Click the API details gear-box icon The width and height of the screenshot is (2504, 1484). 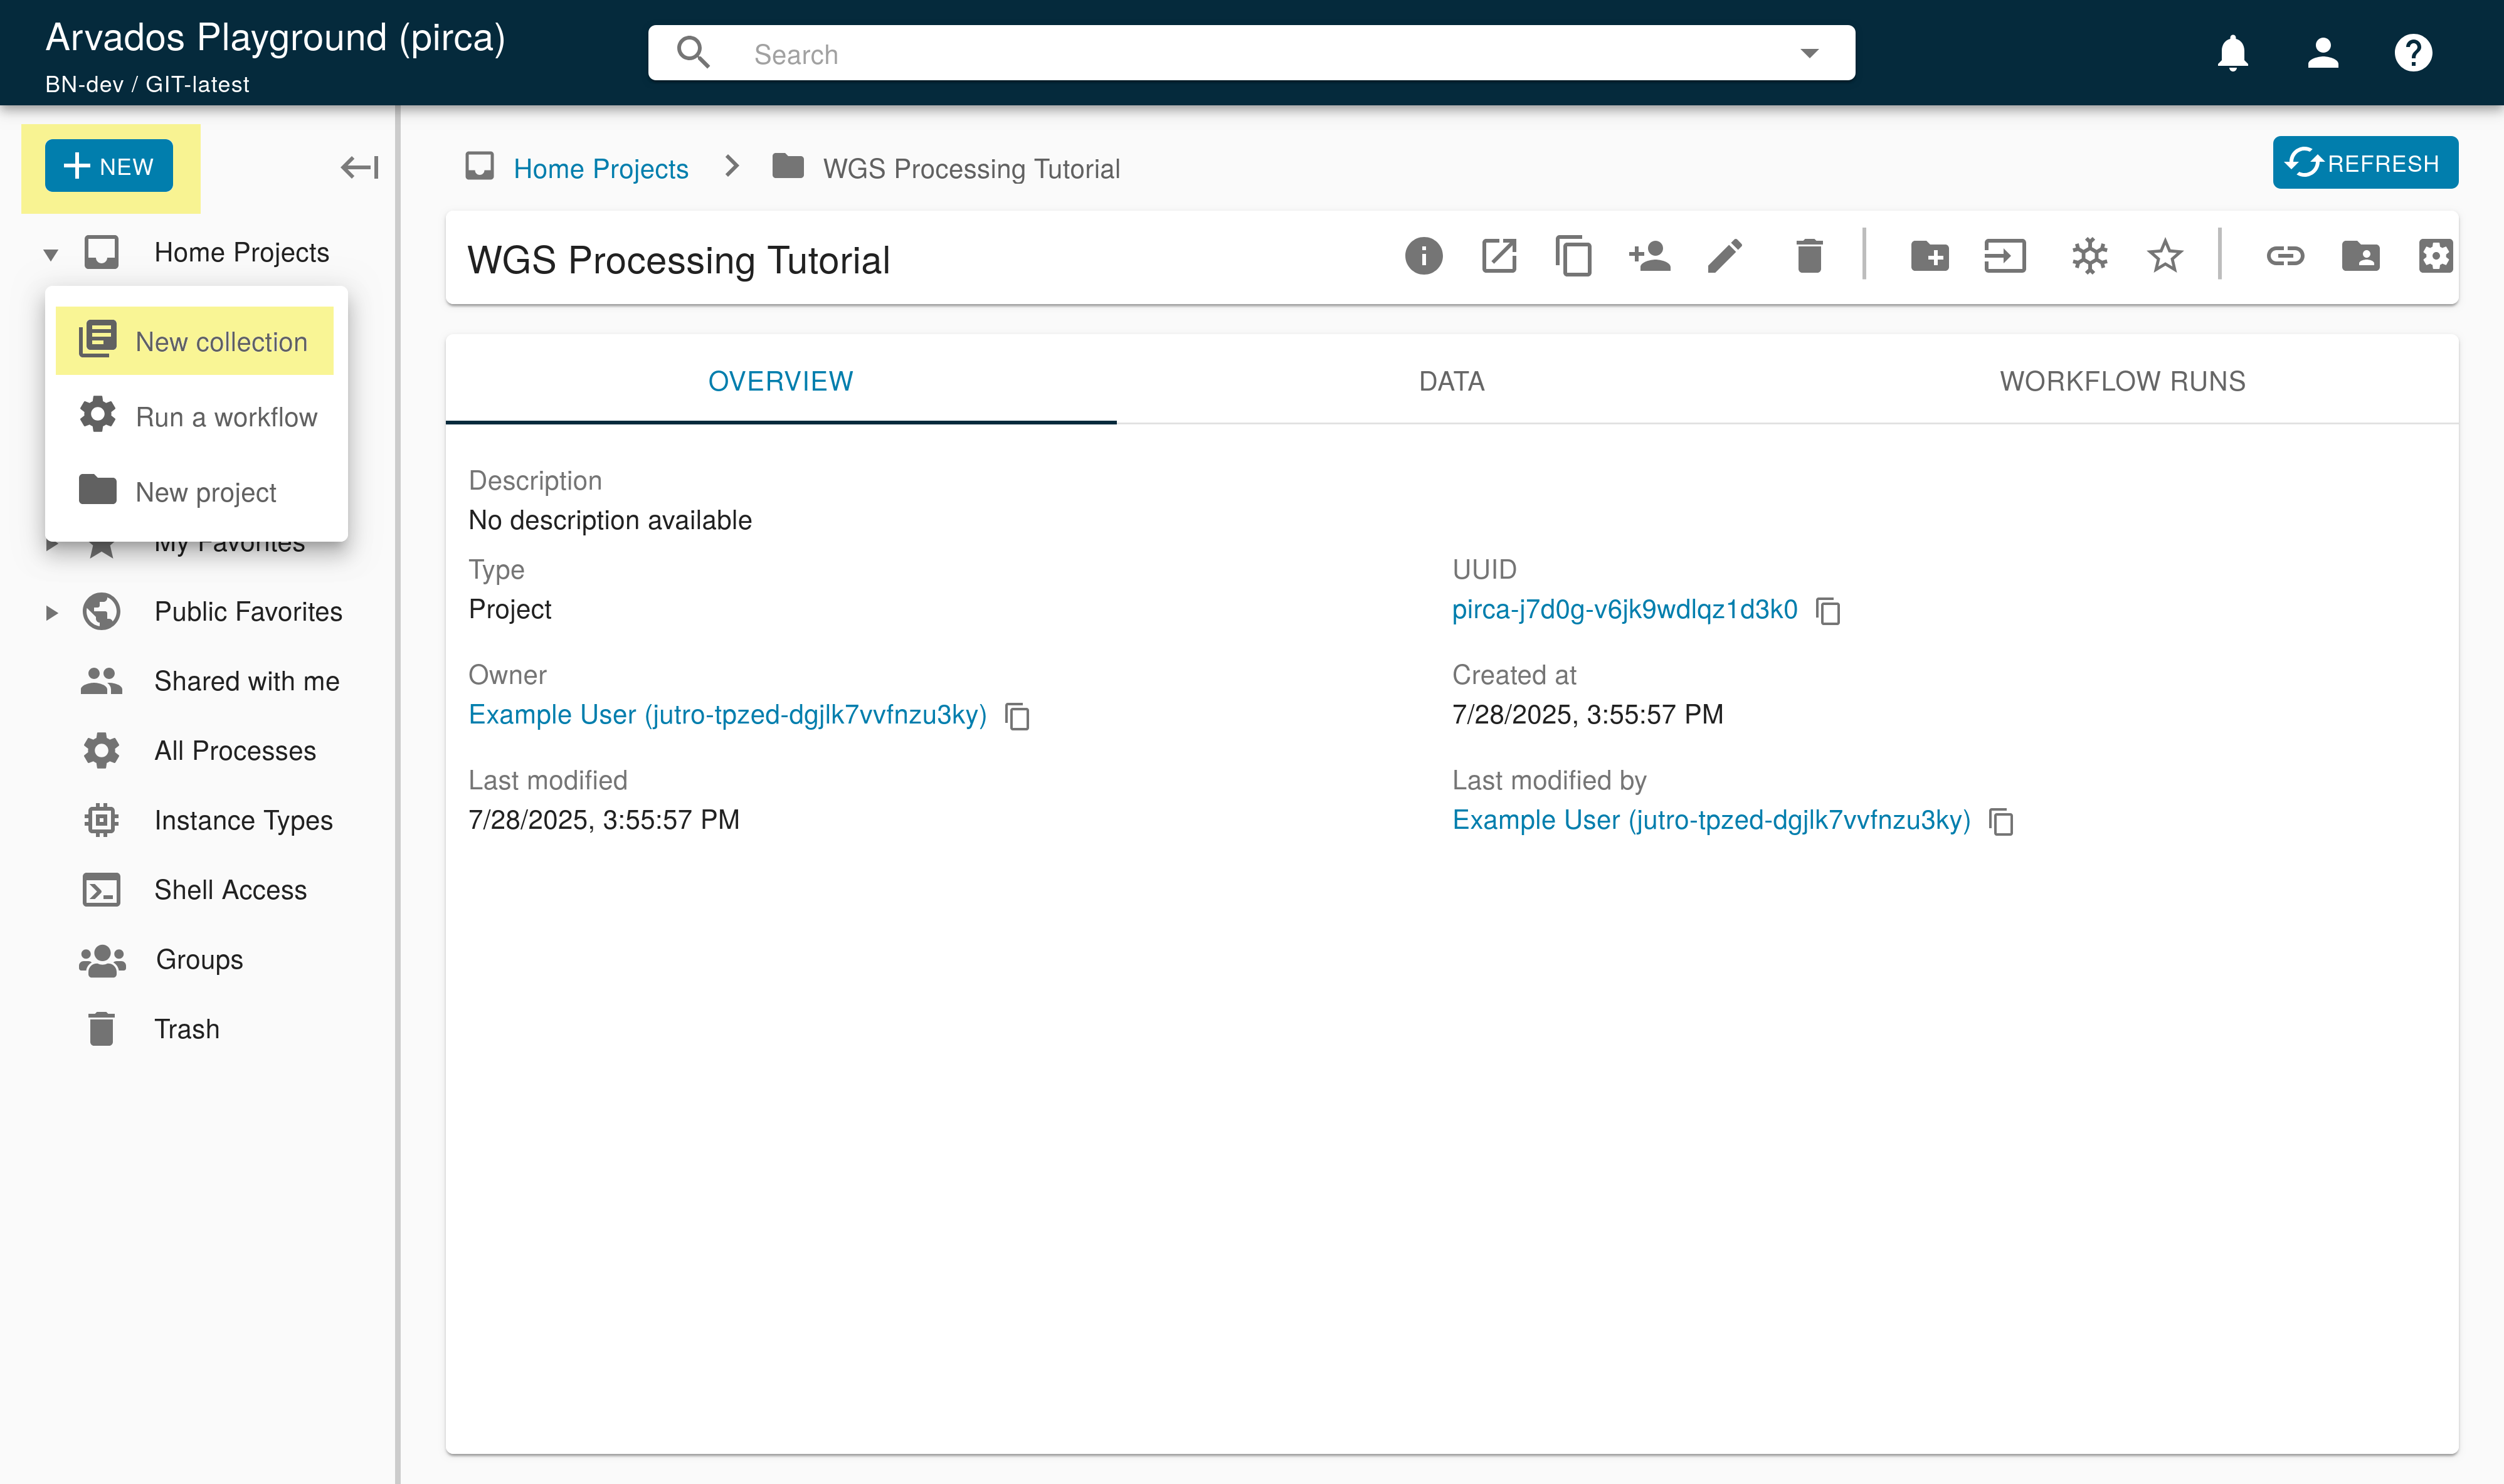coord(2435,256)
